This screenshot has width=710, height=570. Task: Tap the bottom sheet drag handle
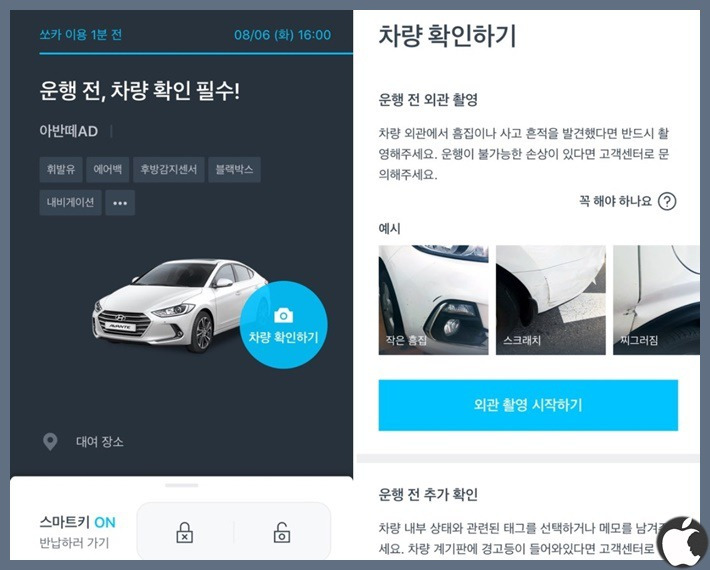[182, 485]
